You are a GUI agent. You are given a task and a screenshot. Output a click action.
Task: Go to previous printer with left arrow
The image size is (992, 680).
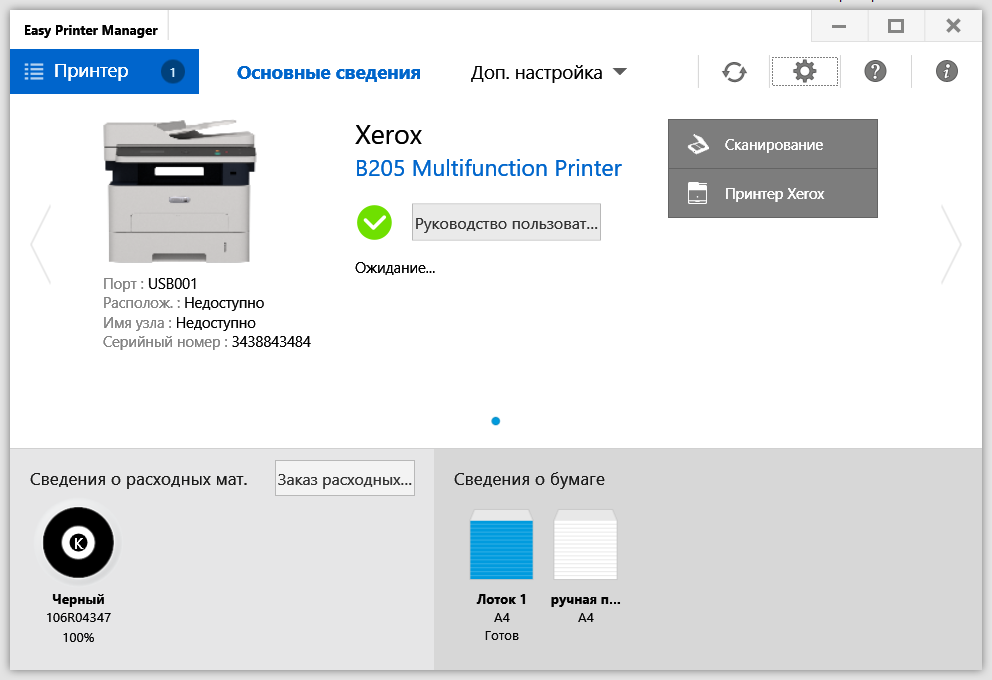[x=40, y=244]
